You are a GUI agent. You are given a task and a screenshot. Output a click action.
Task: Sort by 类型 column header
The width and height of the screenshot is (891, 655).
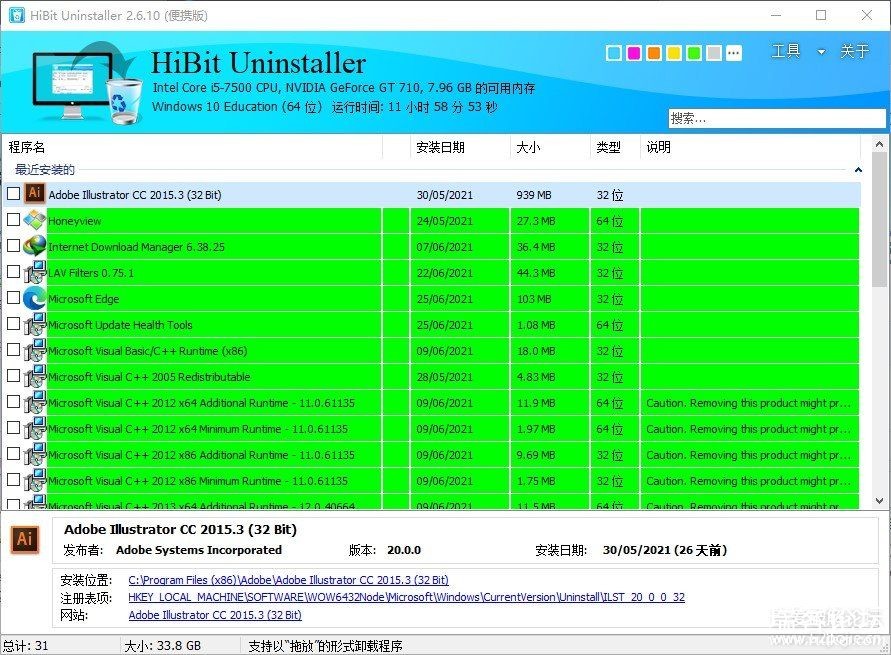point(615,148)
